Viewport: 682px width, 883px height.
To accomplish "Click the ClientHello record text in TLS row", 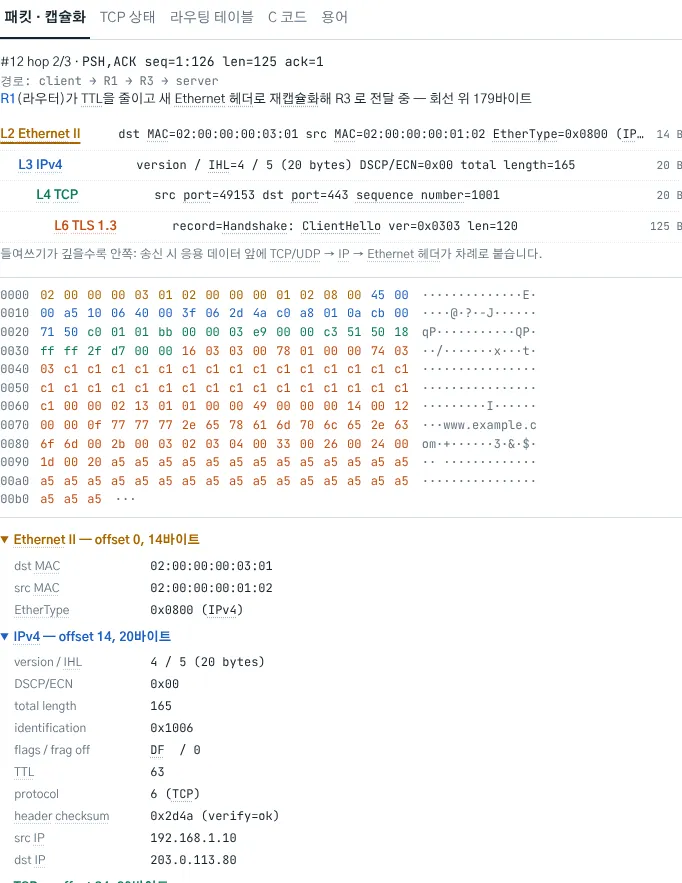I will (x=341, y=226).
